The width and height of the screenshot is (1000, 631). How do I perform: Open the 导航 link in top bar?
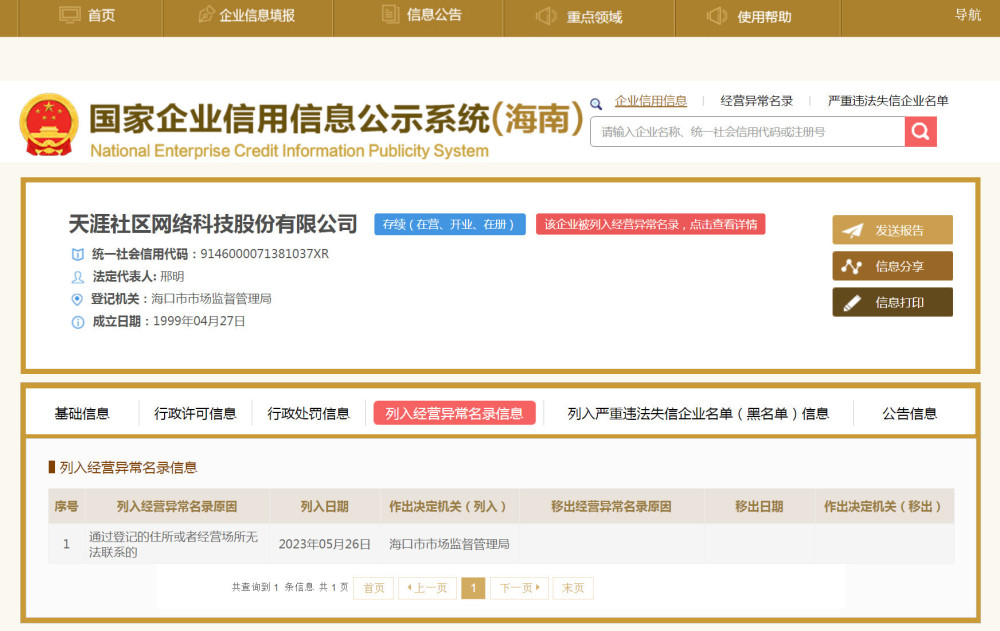coord(967,15)
